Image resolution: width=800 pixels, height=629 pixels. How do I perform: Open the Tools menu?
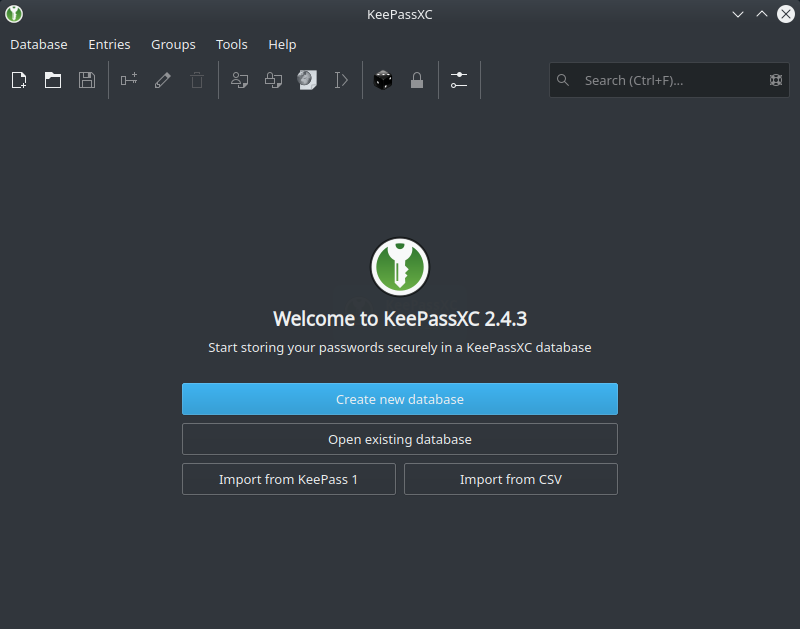pos(232,44)
